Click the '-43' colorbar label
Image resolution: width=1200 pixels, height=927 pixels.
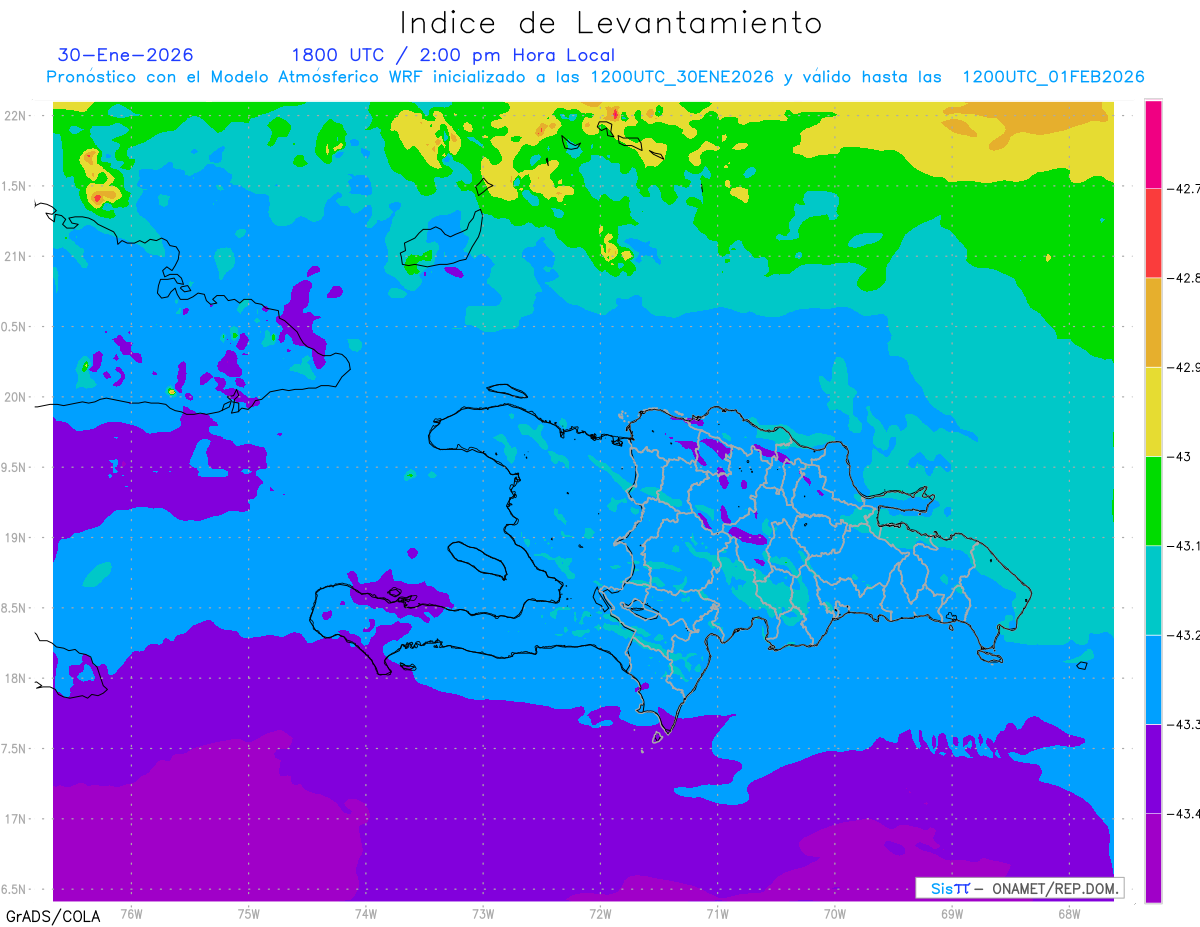click(1177, 456)
